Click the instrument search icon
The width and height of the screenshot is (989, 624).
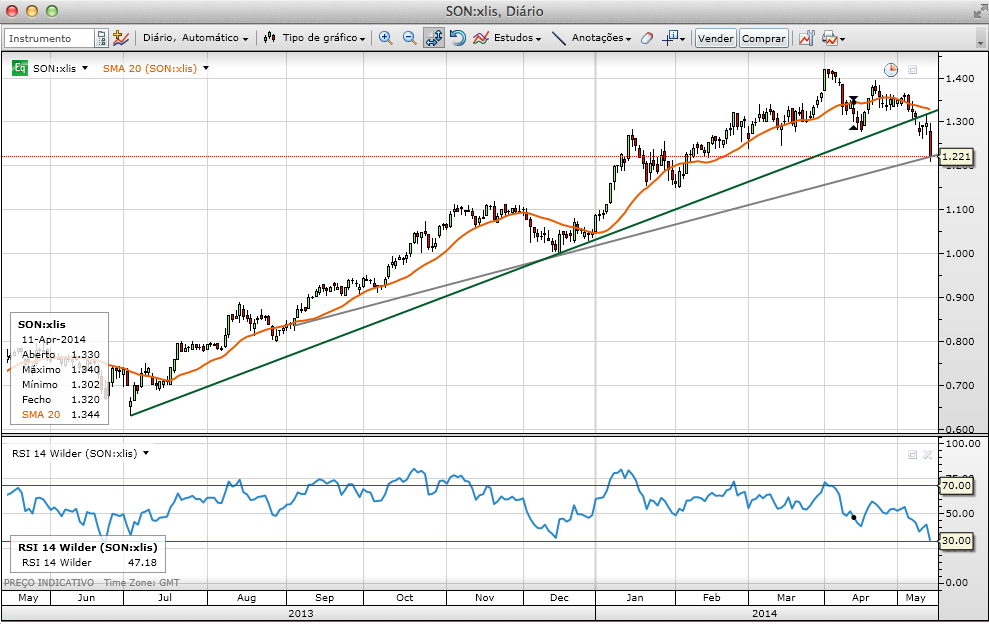[101, 38]
